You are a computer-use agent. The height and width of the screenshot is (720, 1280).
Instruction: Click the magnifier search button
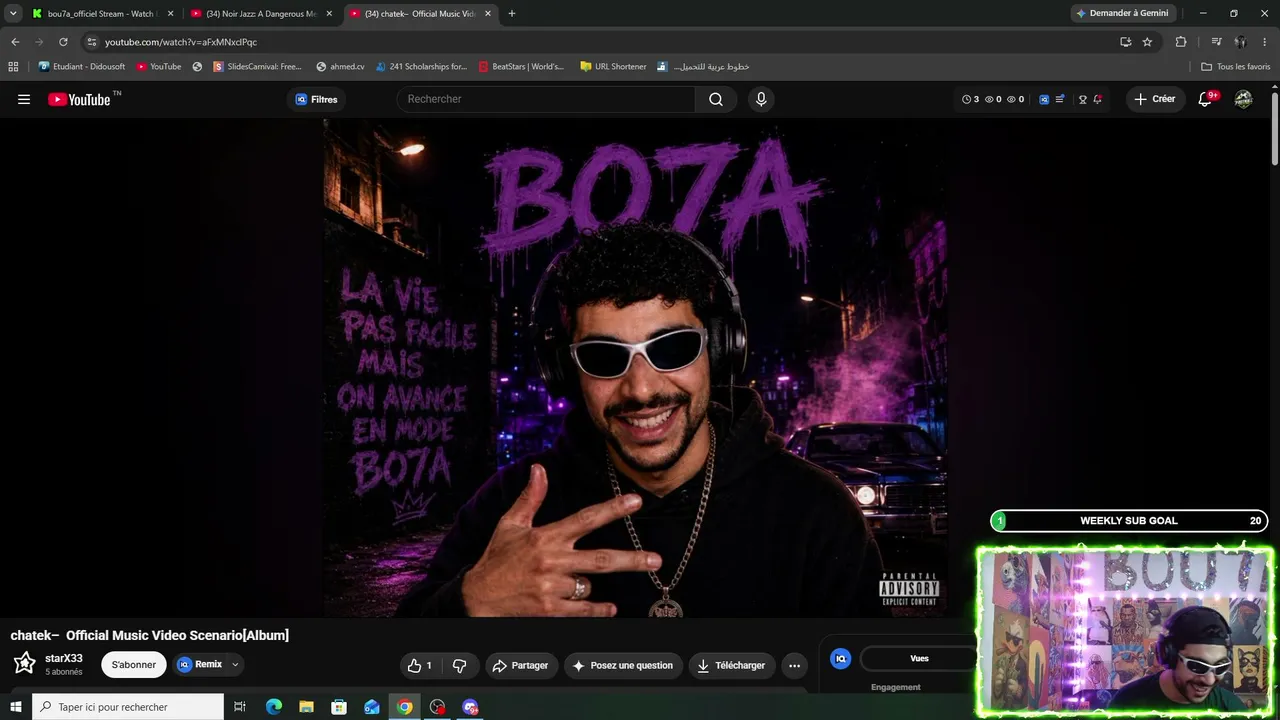pyautogui.click(x=716, y=99)
